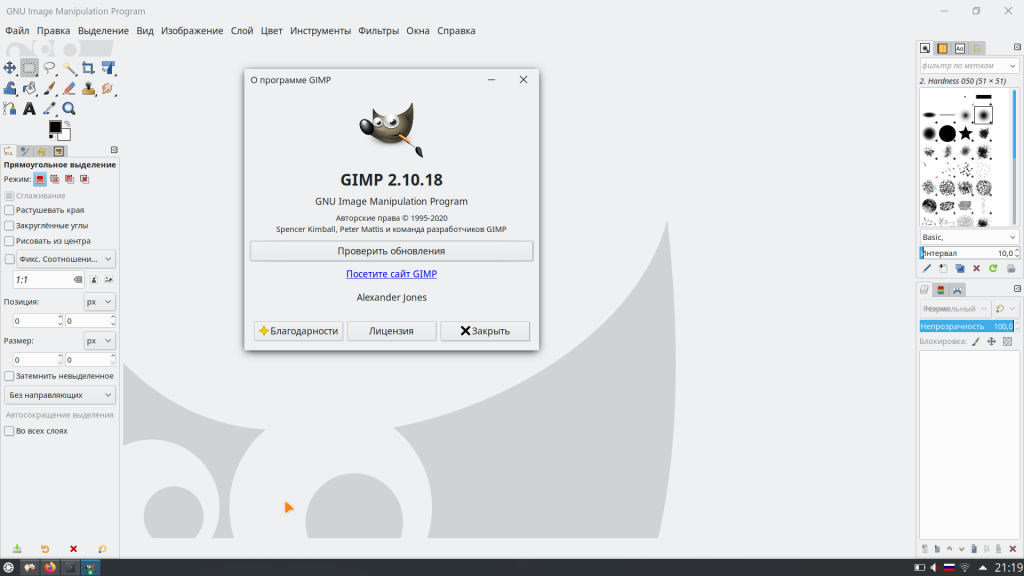Select the Text tool
1024x576 pixels.
click(x=29, y=108)
